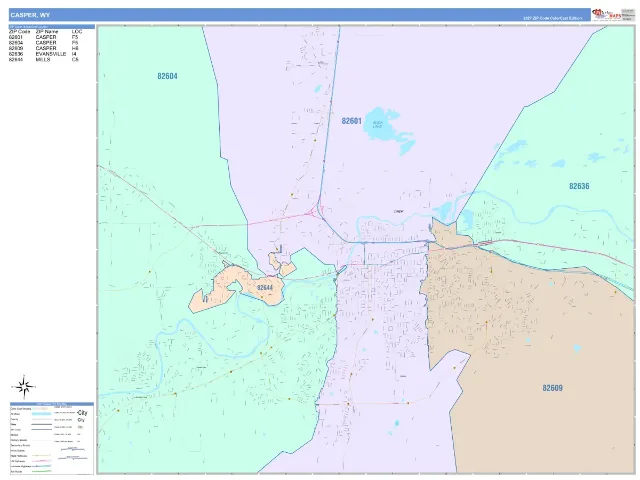The width and height of the screenshot is (640, 480).
Task: Click the Soda Lake label on the map
Action: point(378,124)
